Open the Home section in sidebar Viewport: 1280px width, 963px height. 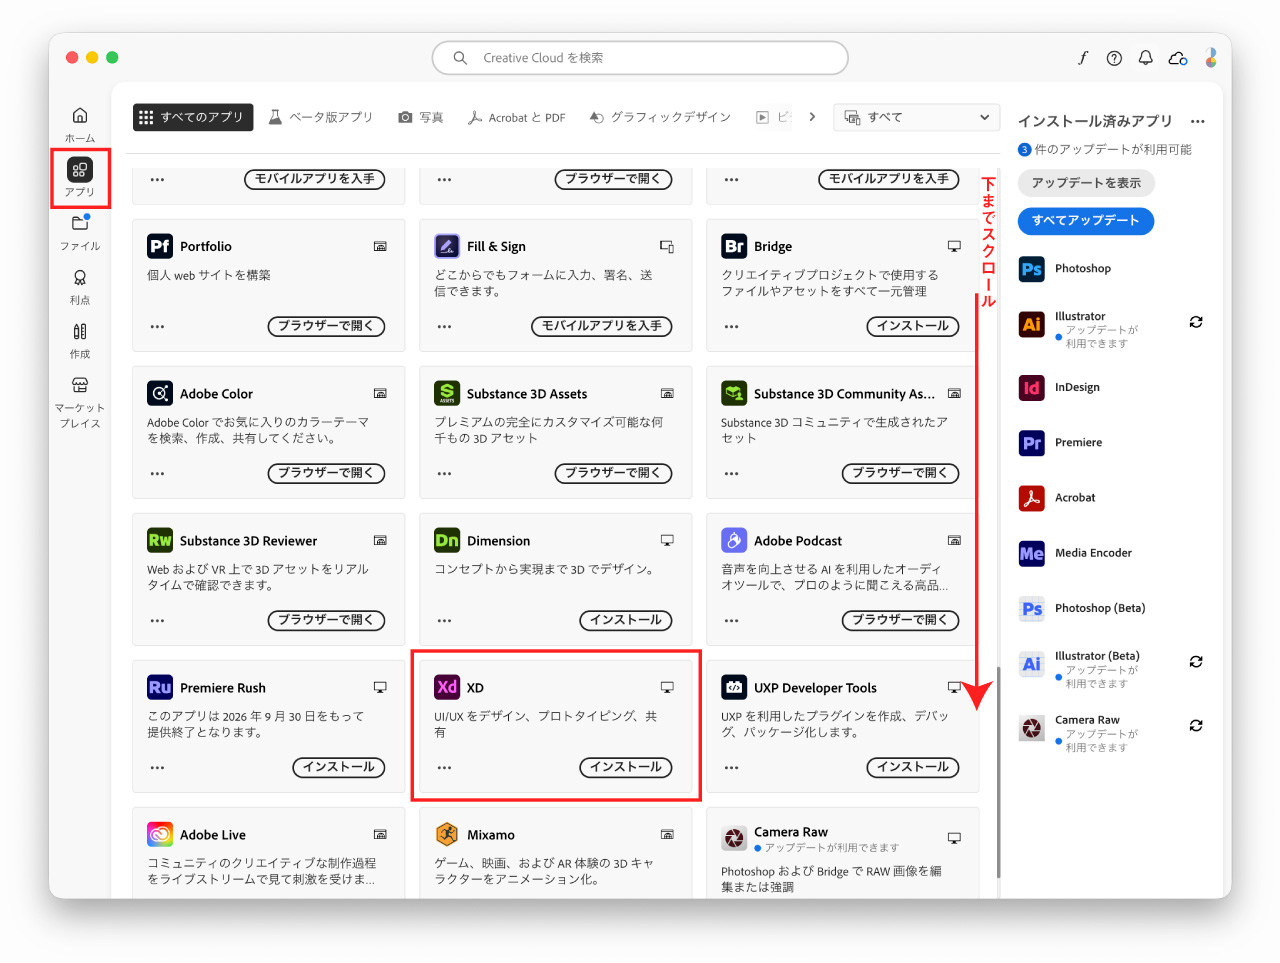[80, 124]
